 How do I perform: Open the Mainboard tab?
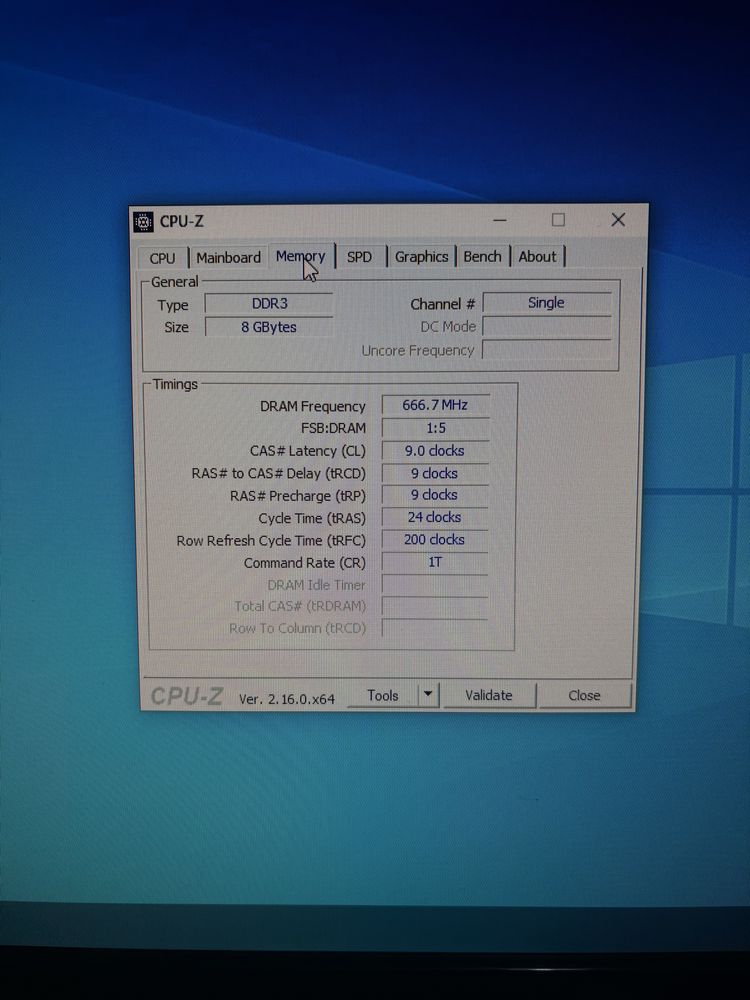[x=228, y=258]
